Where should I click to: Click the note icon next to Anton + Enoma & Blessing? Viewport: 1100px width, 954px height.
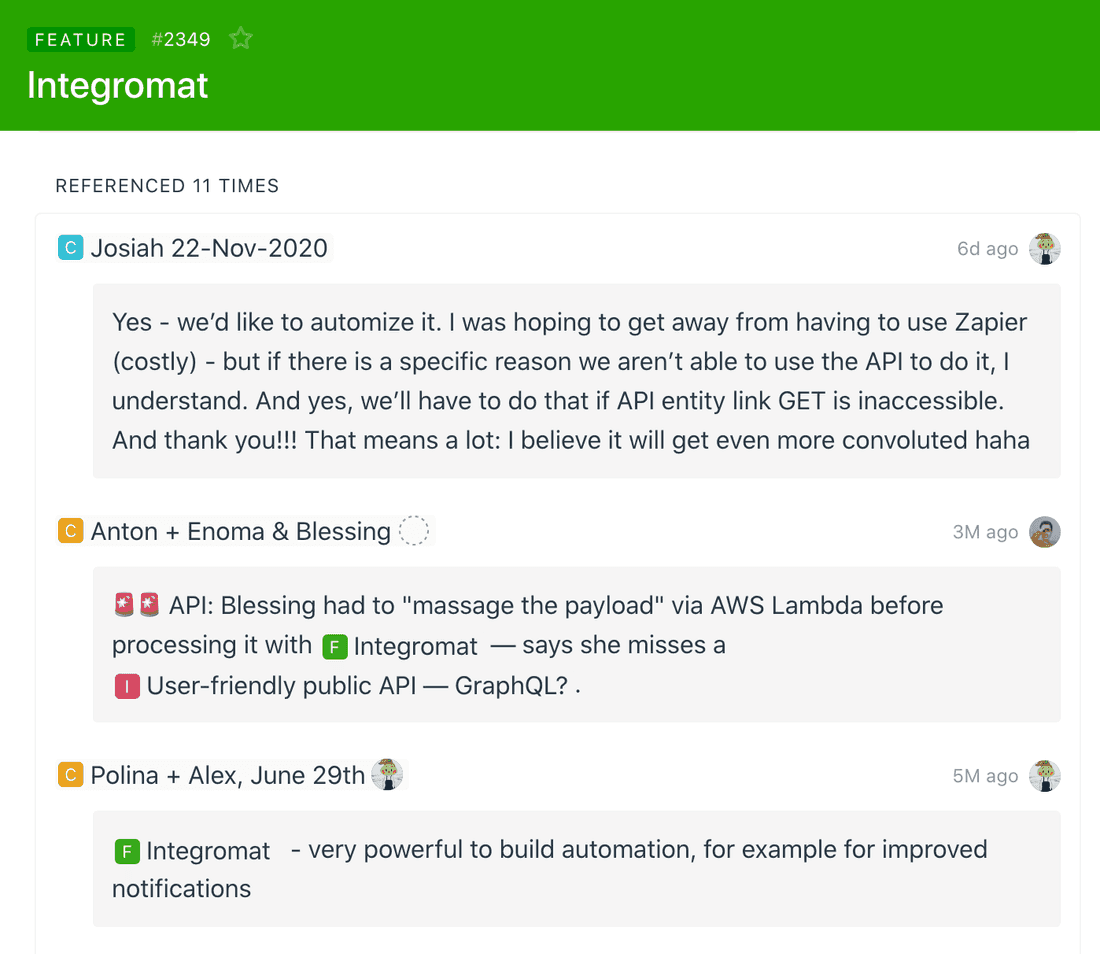click(x=70, y=531)
